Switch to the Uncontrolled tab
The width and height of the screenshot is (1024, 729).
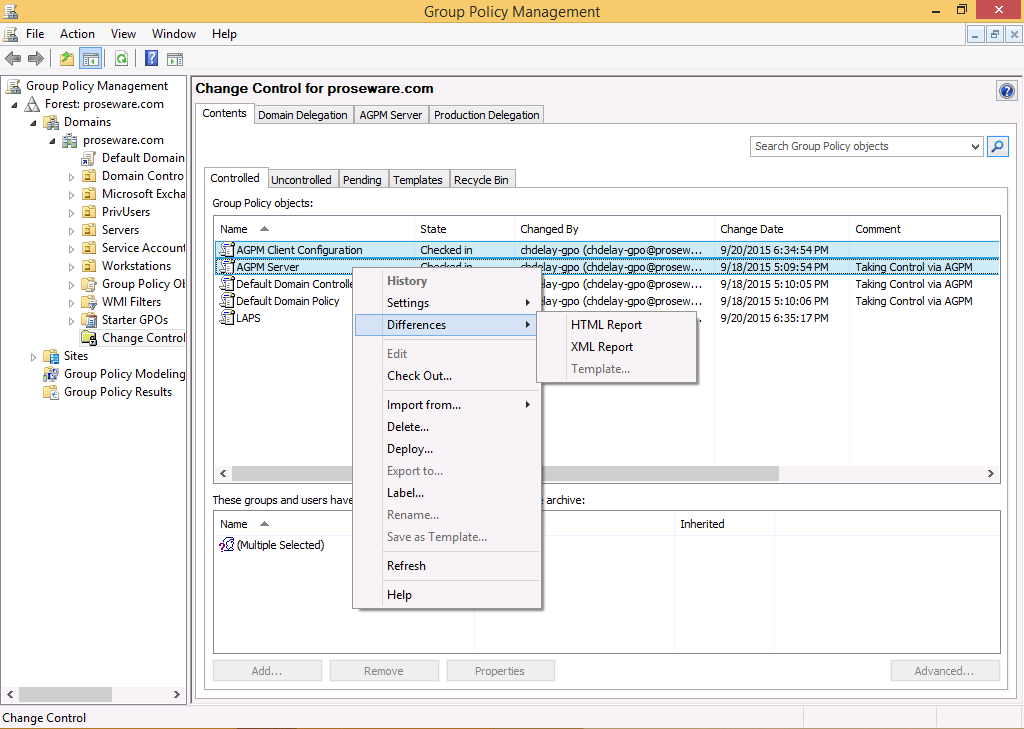[301, 180]
